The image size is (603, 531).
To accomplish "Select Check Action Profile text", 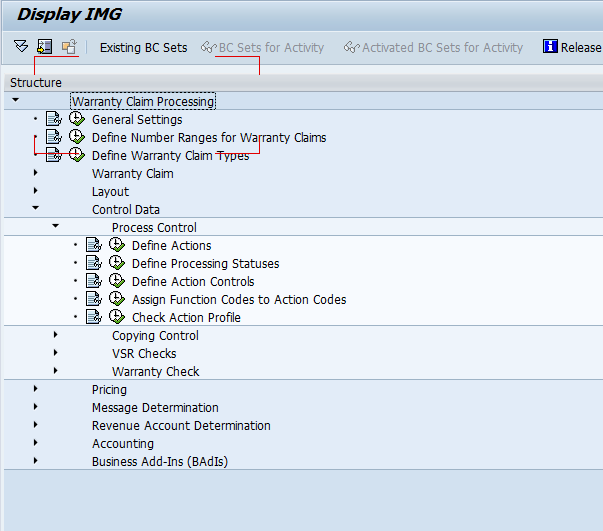I will [186, 318].
